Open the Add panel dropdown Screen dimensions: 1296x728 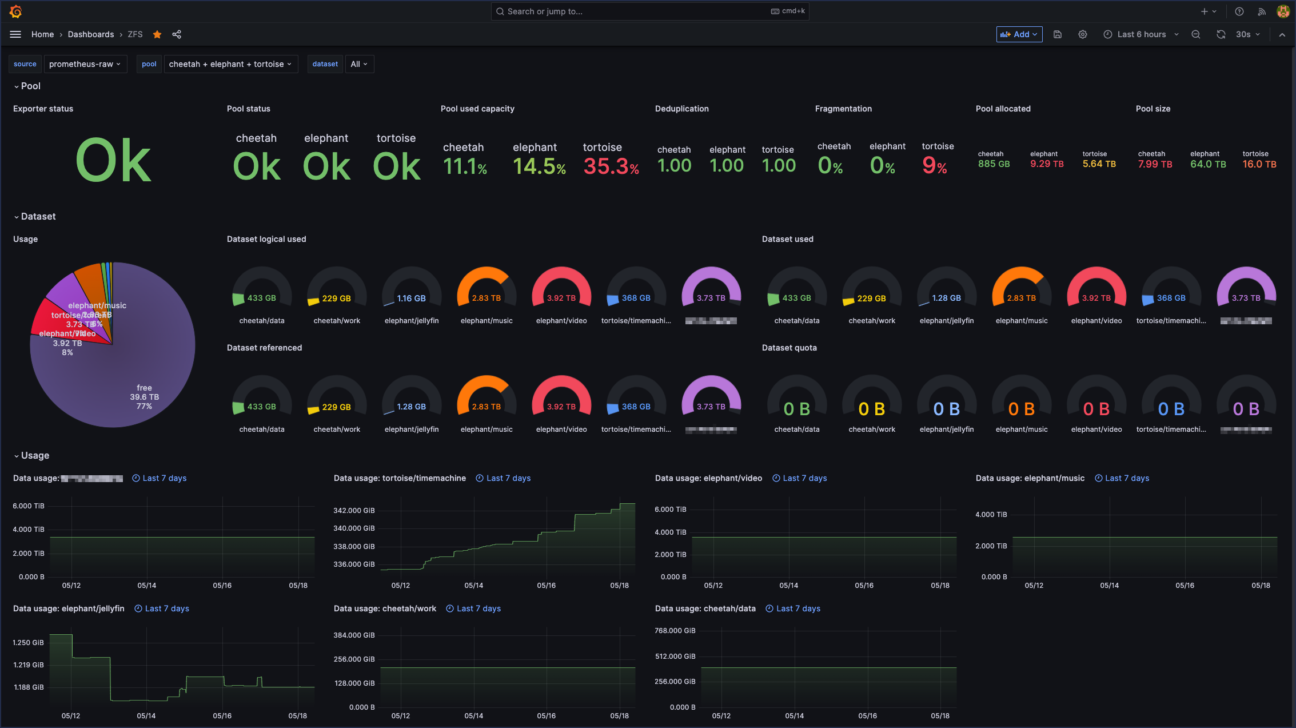coord(1019,34)
